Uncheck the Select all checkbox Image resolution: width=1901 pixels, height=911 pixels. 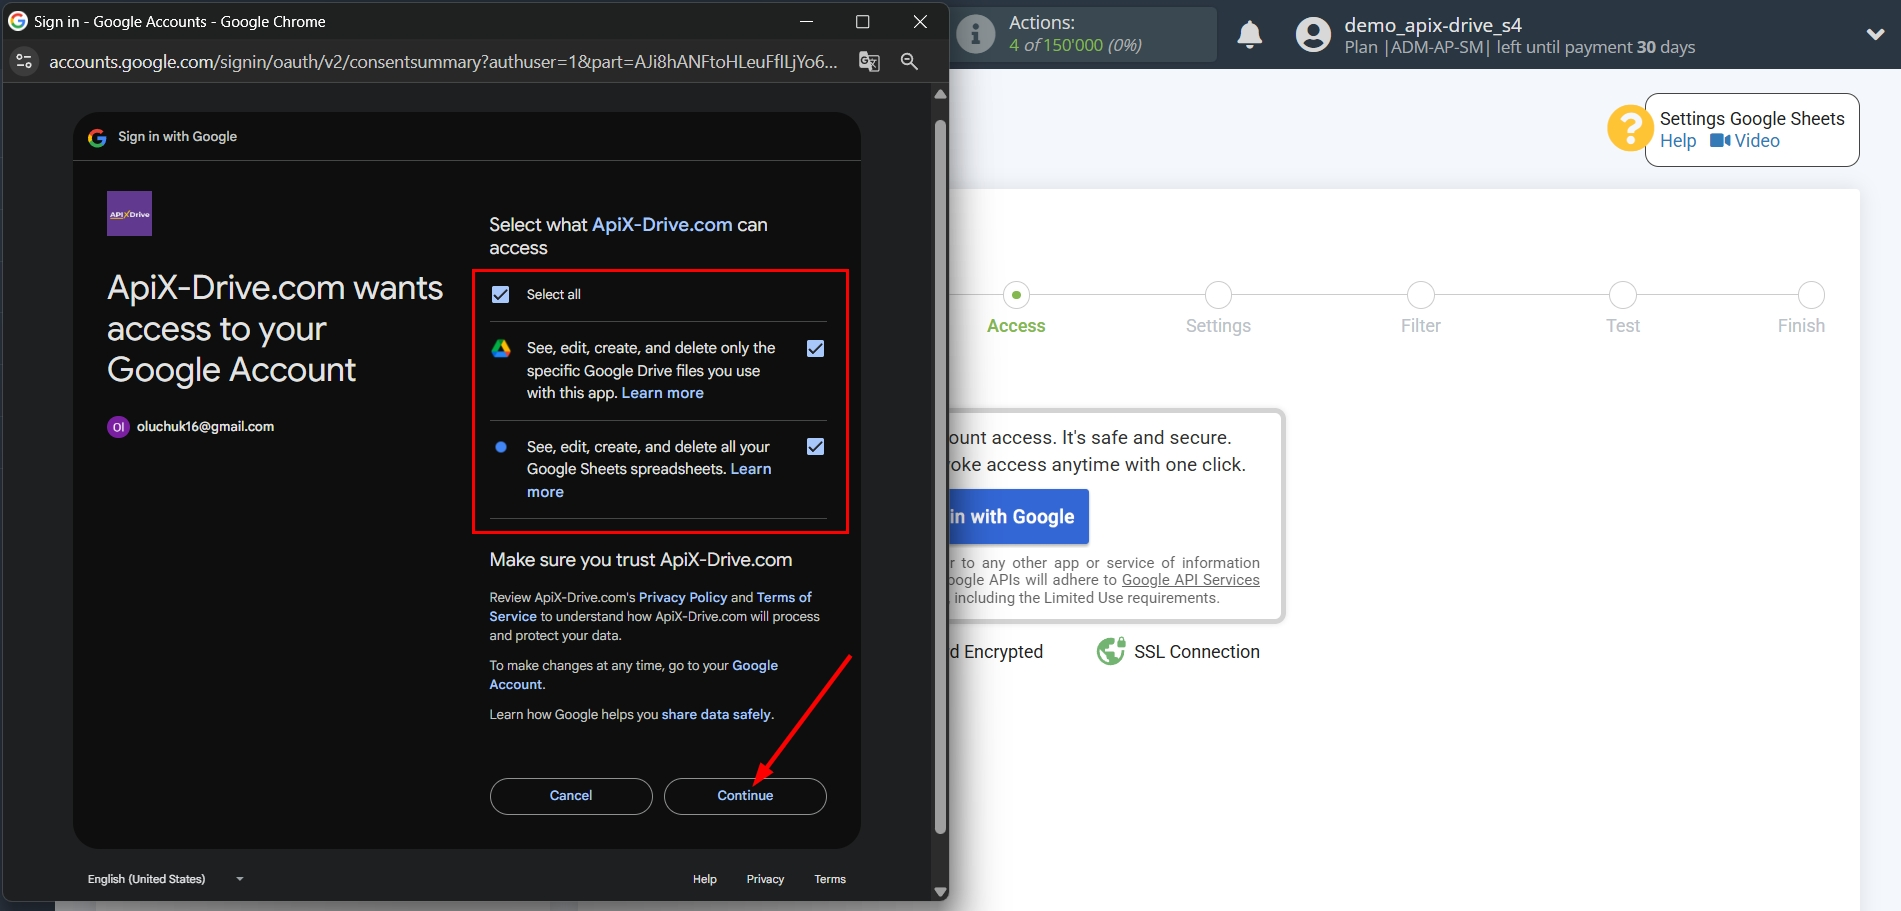500,294
